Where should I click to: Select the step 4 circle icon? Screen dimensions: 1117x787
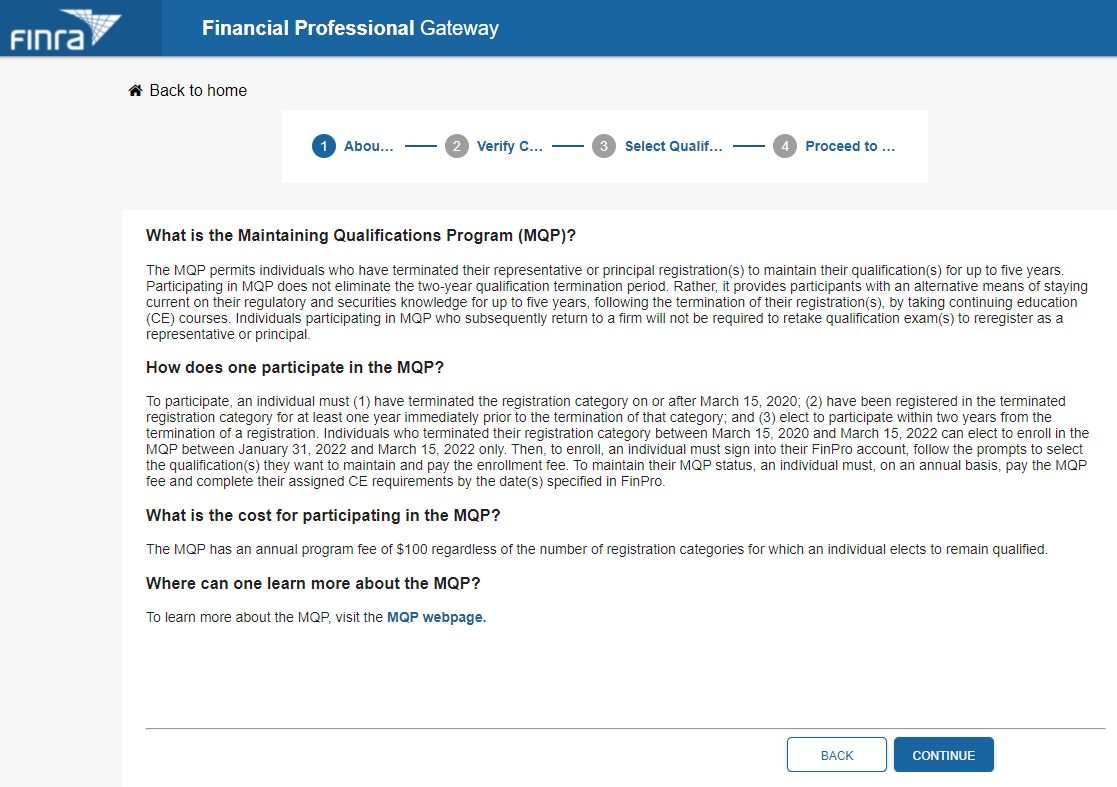point(784,146)
